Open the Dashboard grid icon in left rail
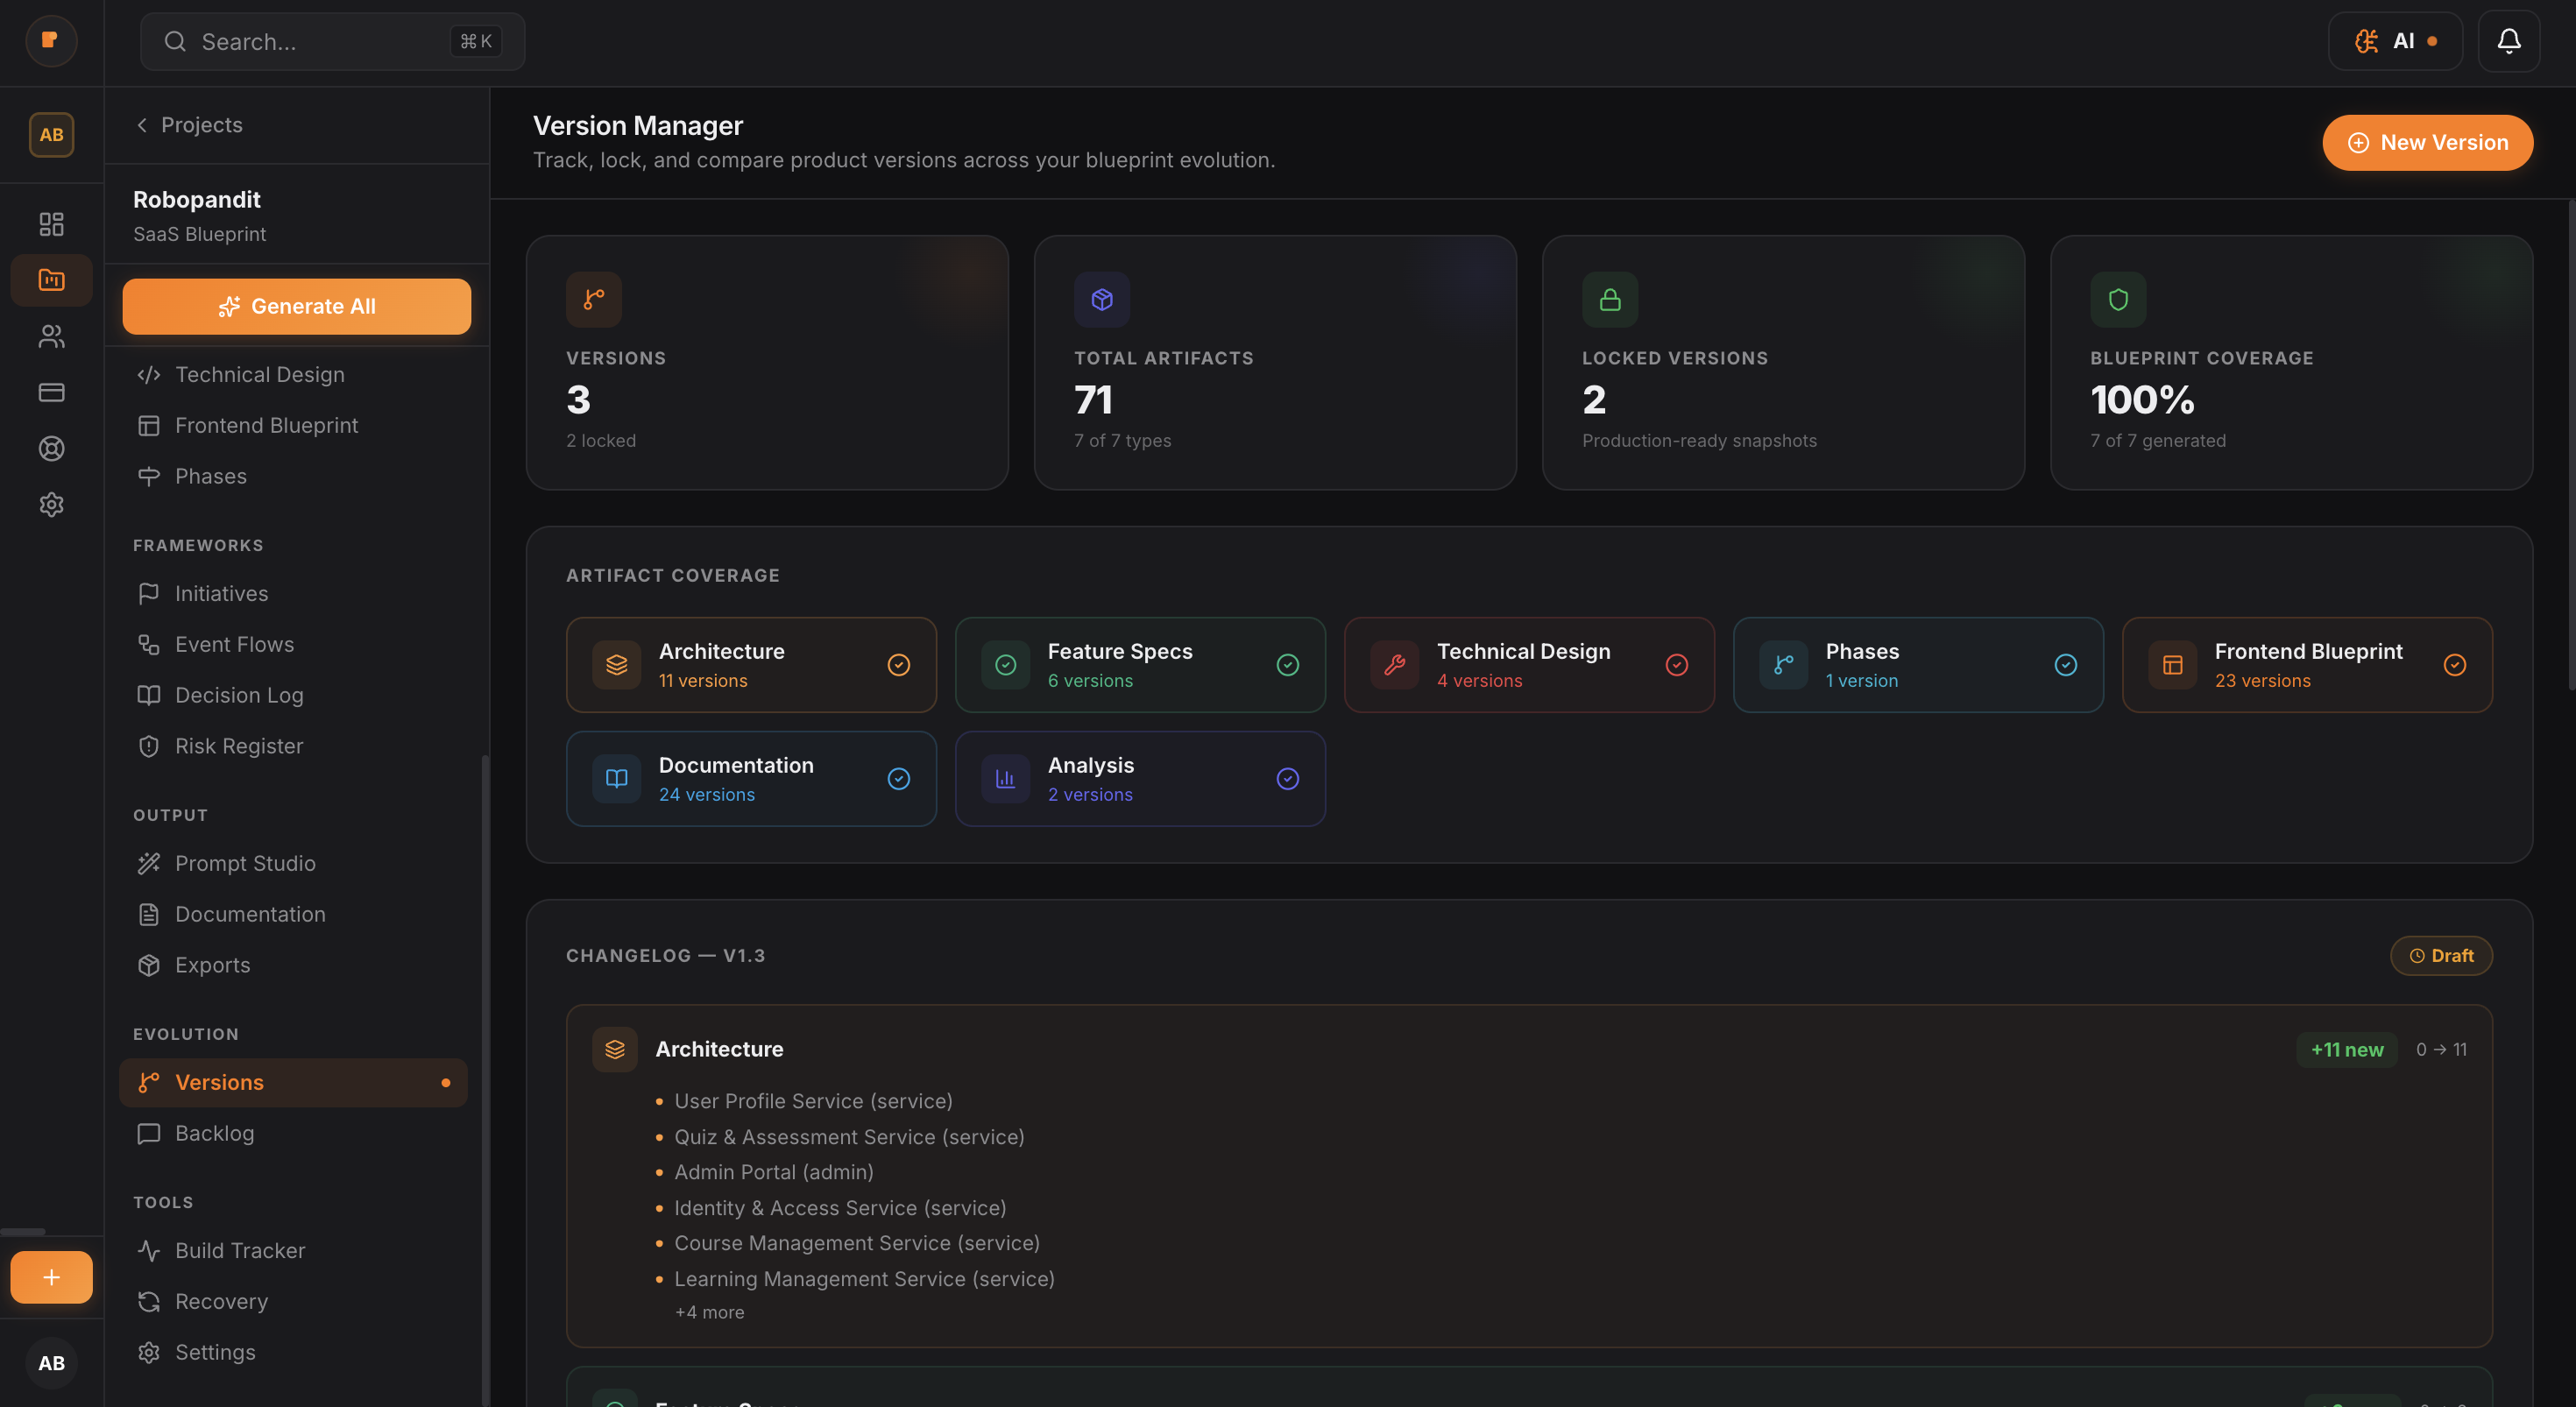This screenshot has height=1407, width=2576. (x=51, y=224)
